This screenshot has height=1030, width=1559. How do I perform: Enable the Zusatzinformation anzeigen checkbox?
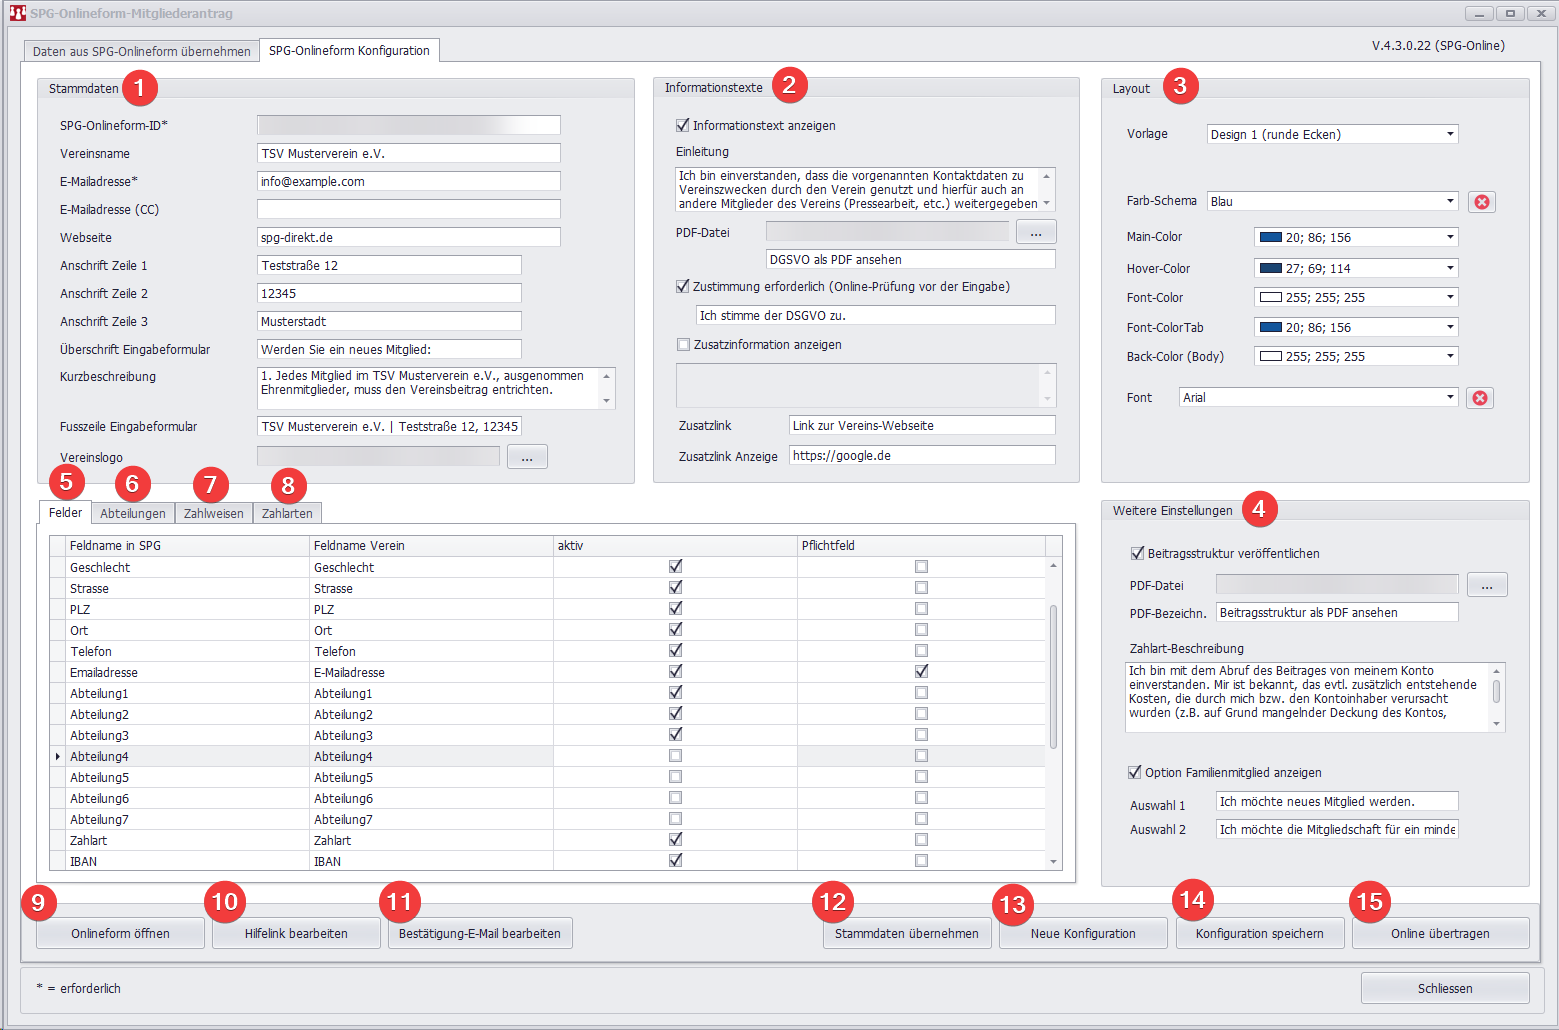pos(683,344)
